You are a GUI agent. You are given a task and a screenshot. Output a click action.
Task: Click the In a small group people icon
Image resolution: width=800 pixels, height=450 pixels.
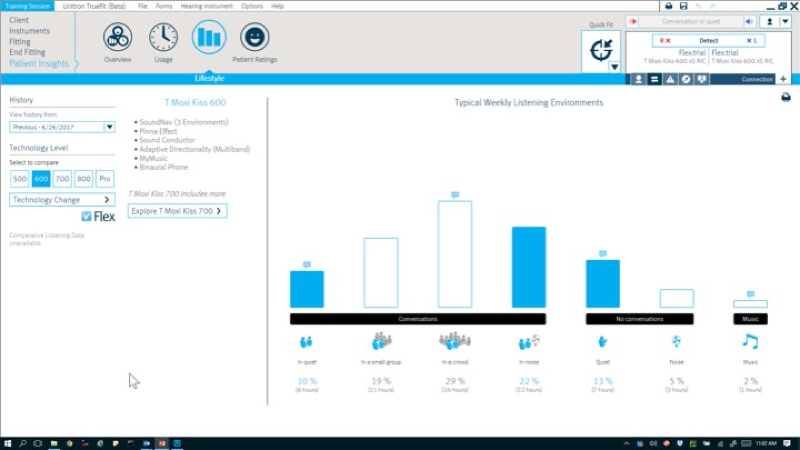point(381,341)
